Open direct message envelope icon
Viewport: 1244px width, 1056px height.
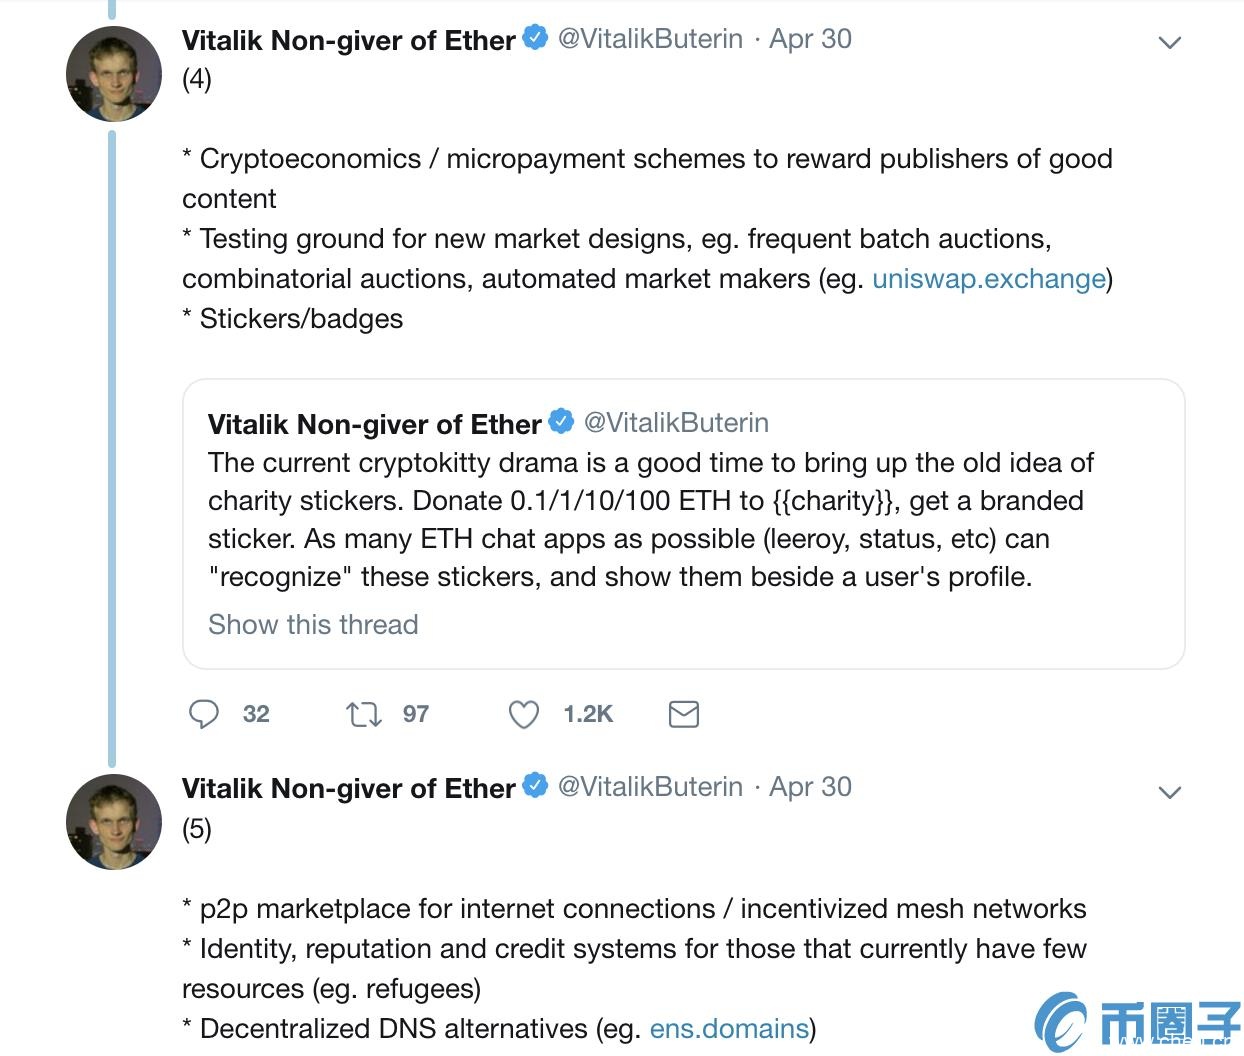point(683,714)
